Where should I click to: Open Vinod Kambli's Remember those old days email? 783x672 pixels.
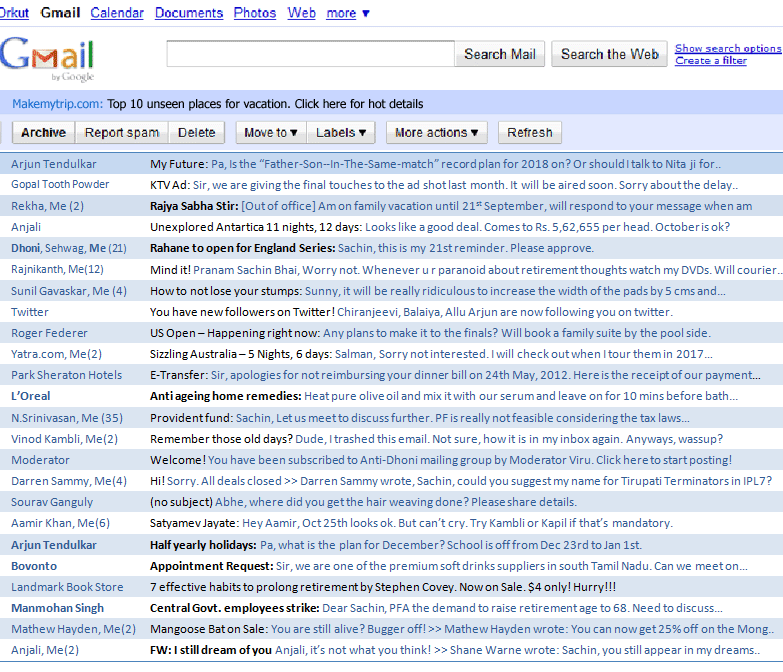(x=392, y=438)
